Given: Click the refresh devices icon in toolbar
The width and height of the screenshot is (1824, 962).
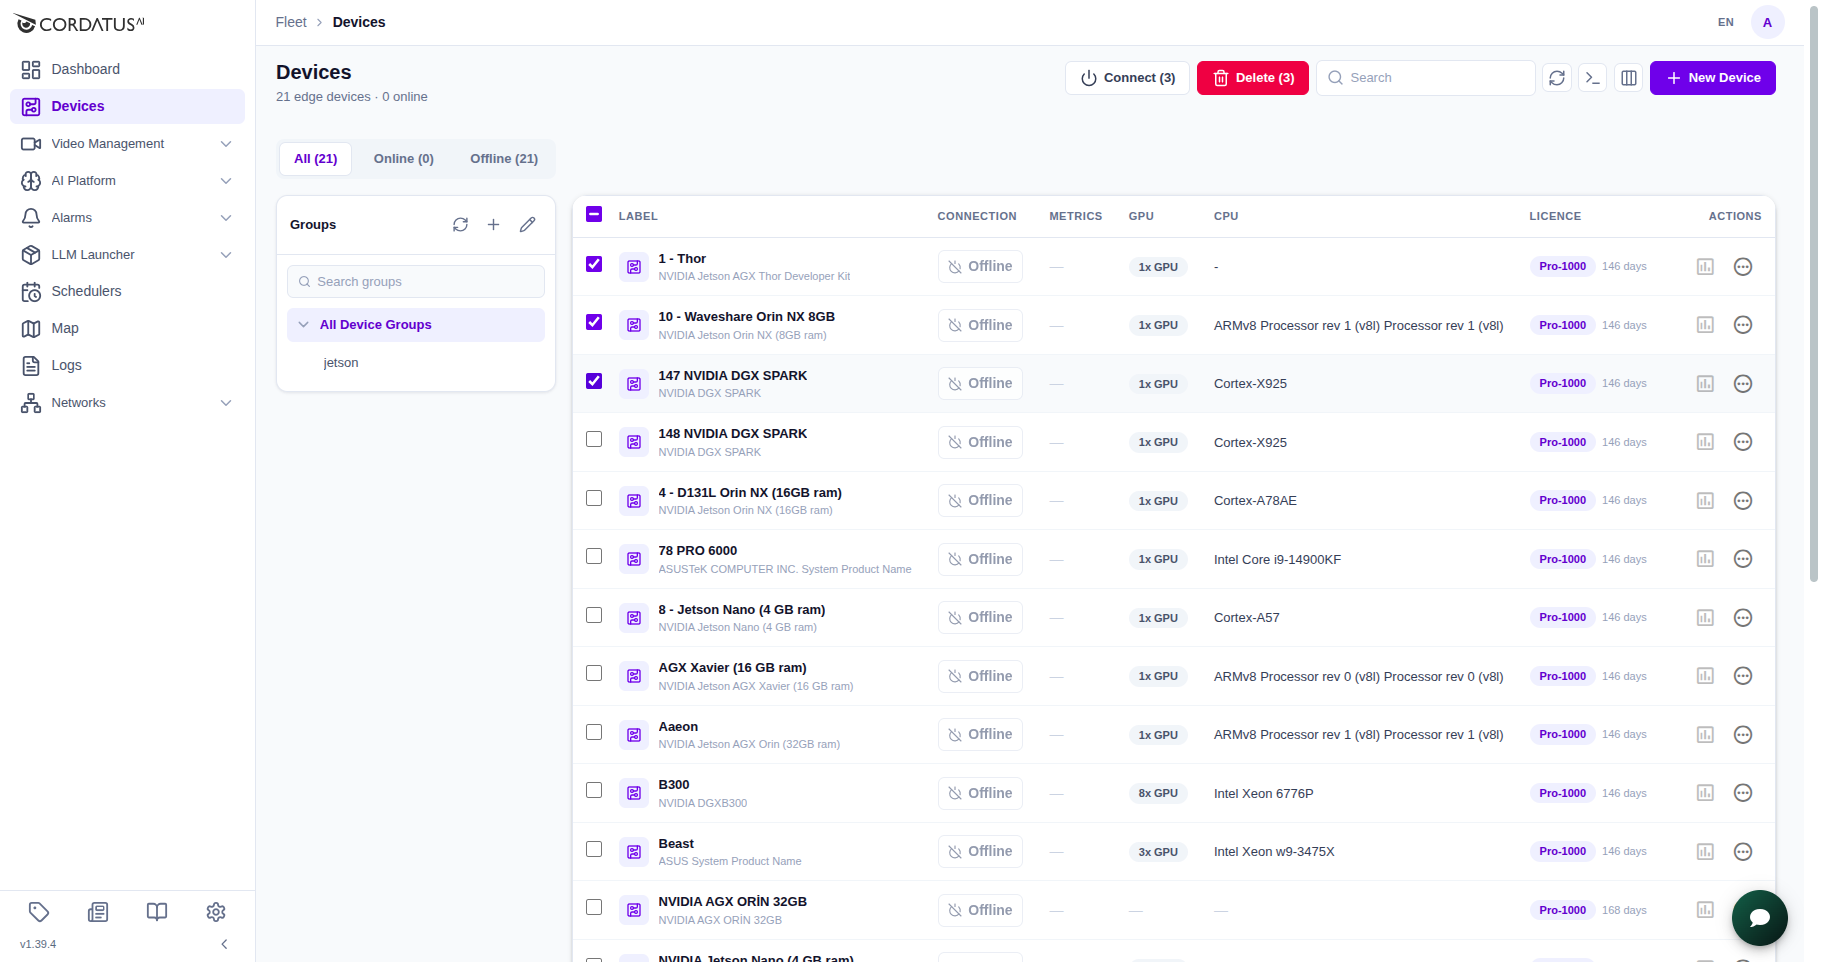Looking at the screenshot, I should (1557, 78).
